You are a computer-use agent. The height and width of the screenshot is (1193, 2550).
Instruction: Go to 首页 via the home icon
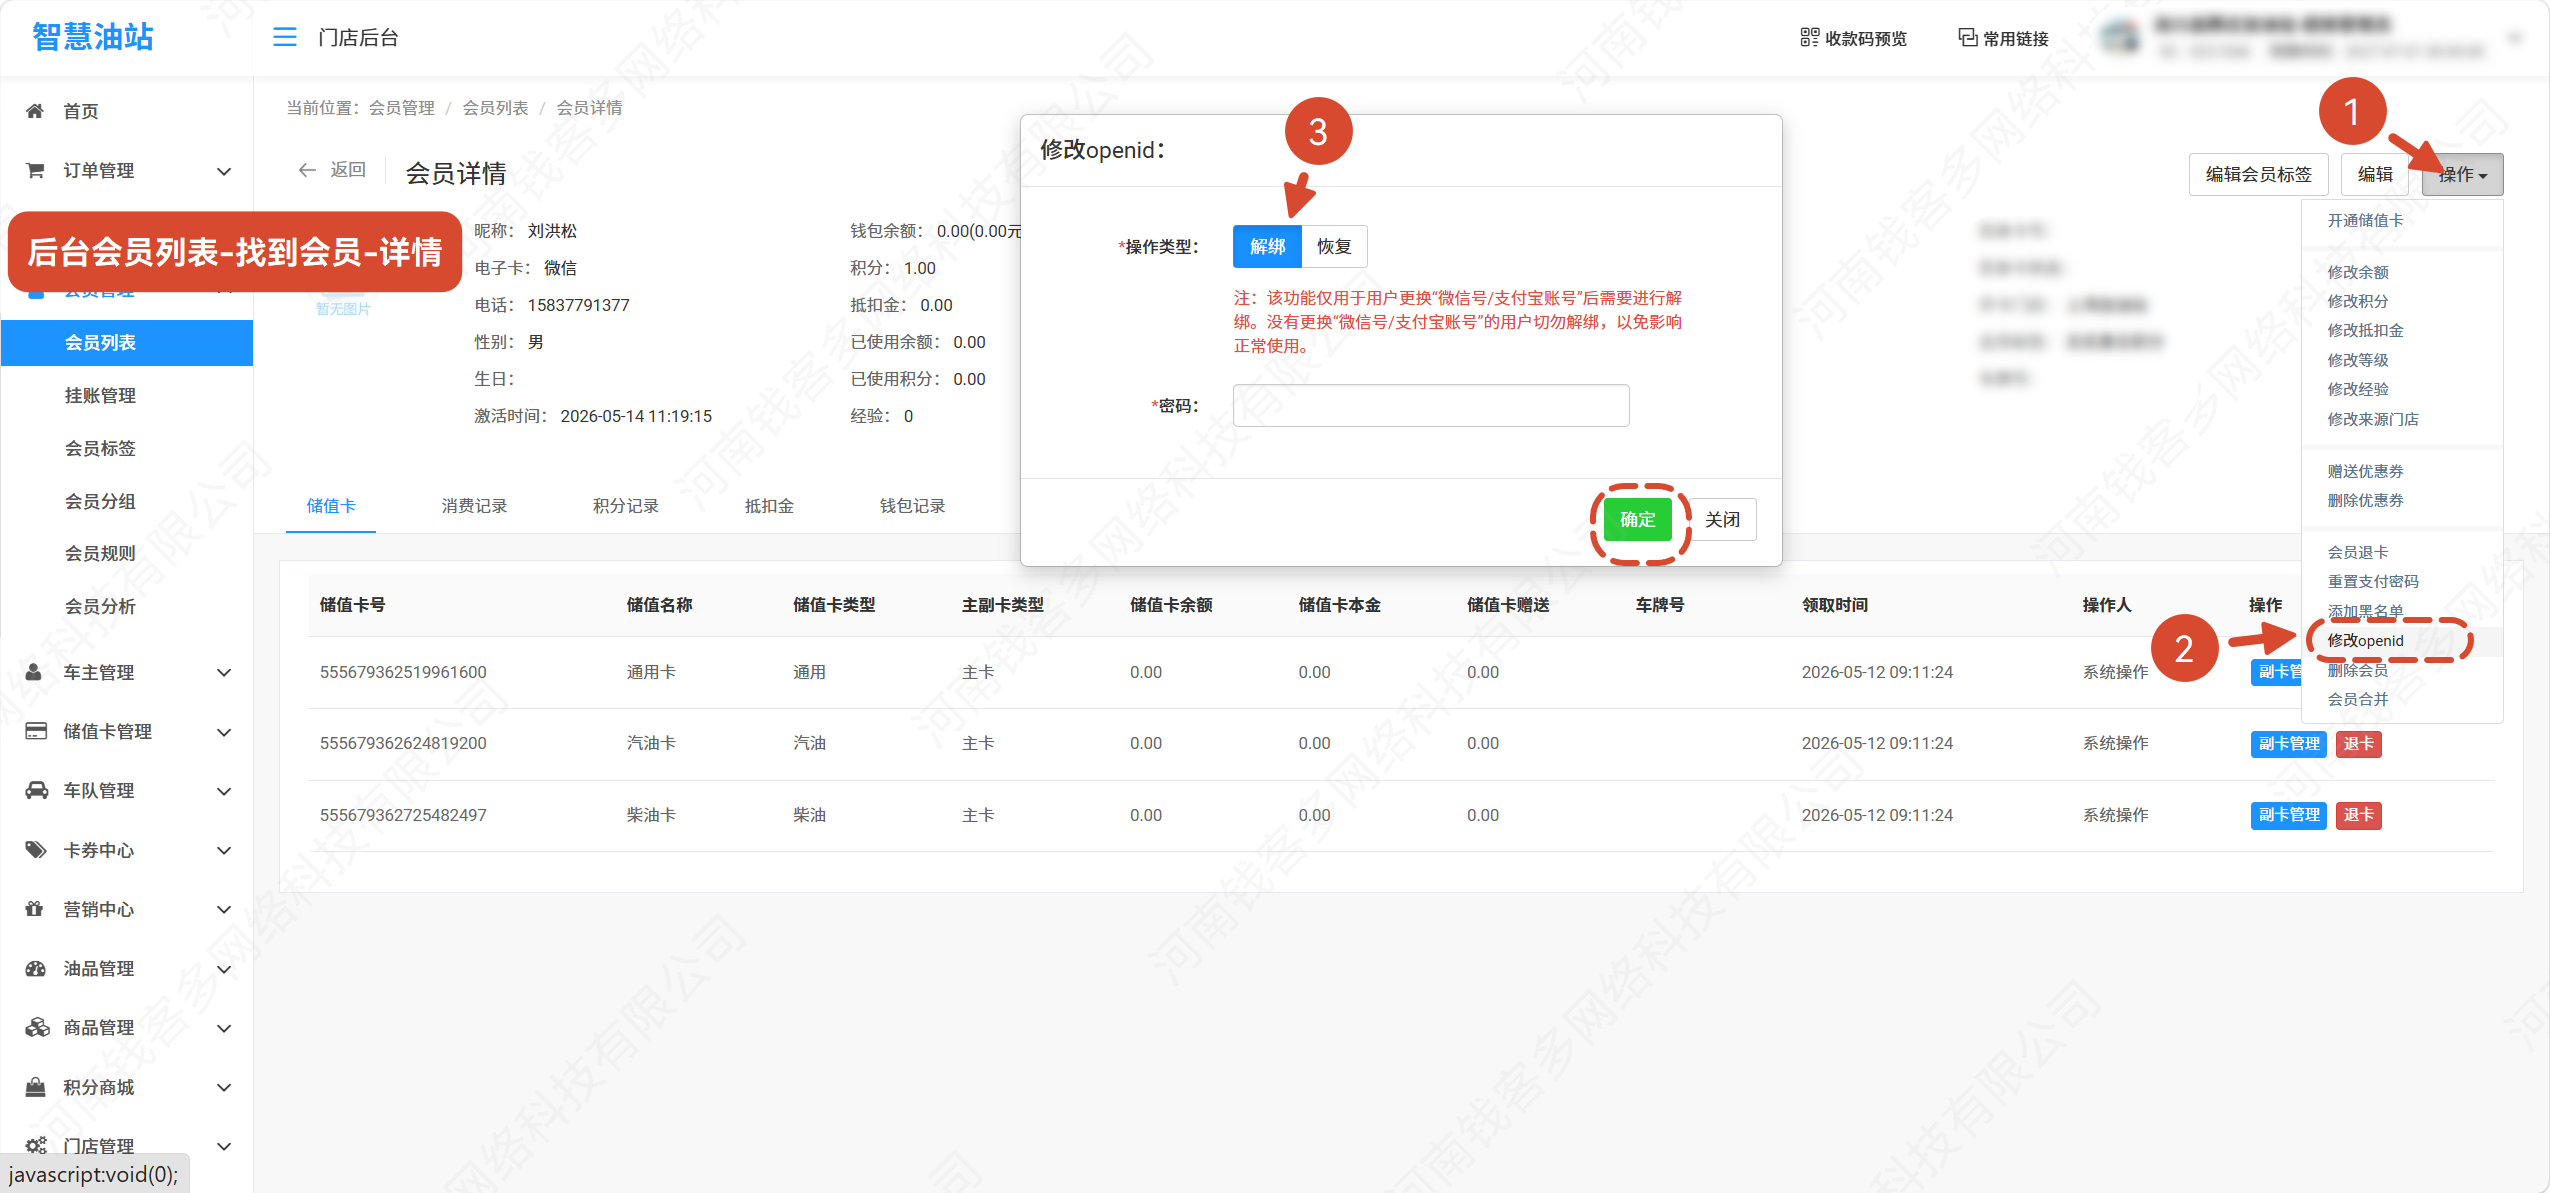(35, 111)
